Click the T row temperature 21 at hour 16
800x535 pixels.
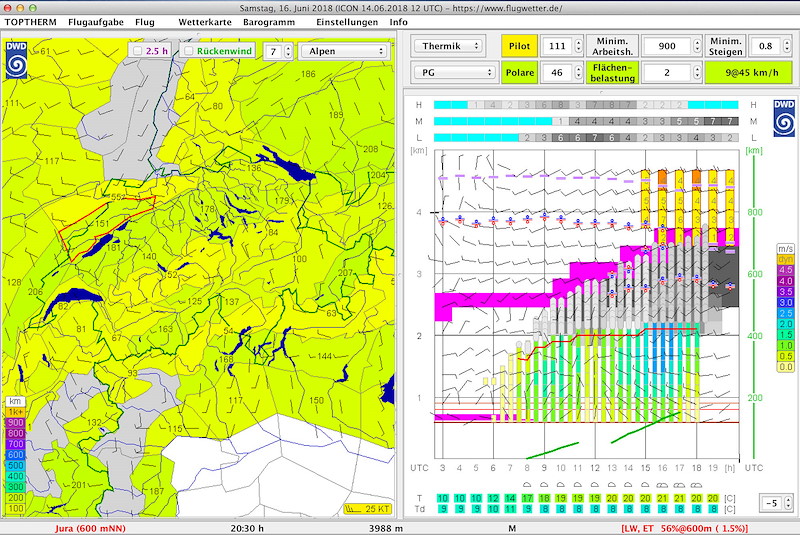[x=662, y=498]
